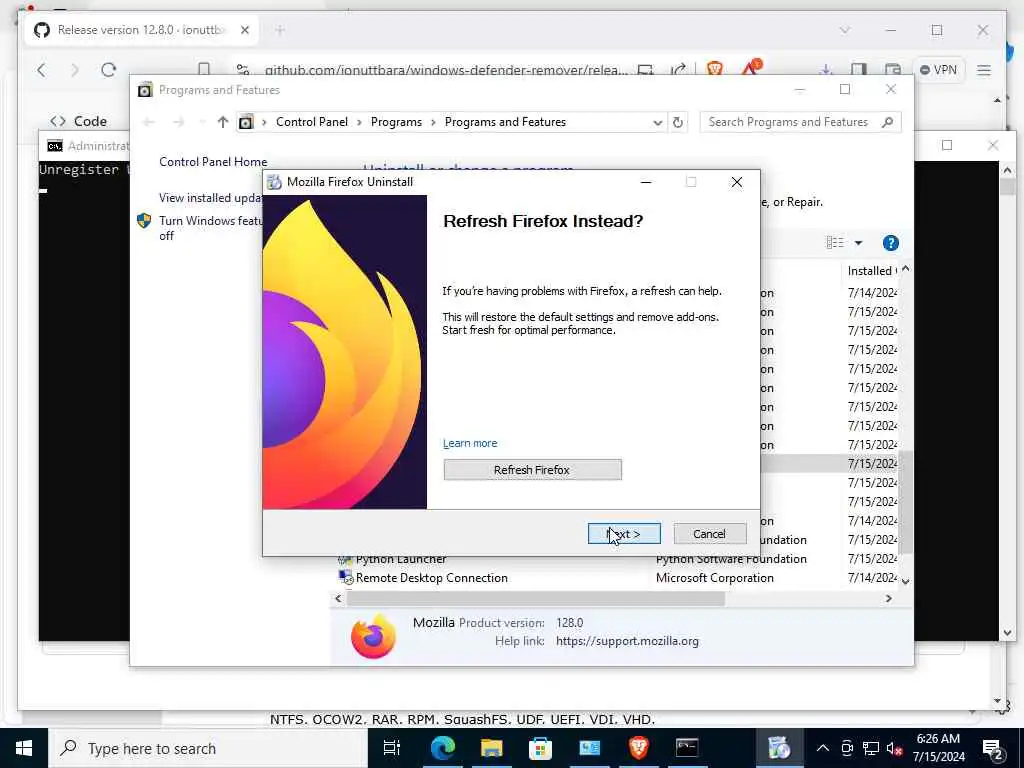Click the muted volume tray icon
1024x768 pixels.
895,748
